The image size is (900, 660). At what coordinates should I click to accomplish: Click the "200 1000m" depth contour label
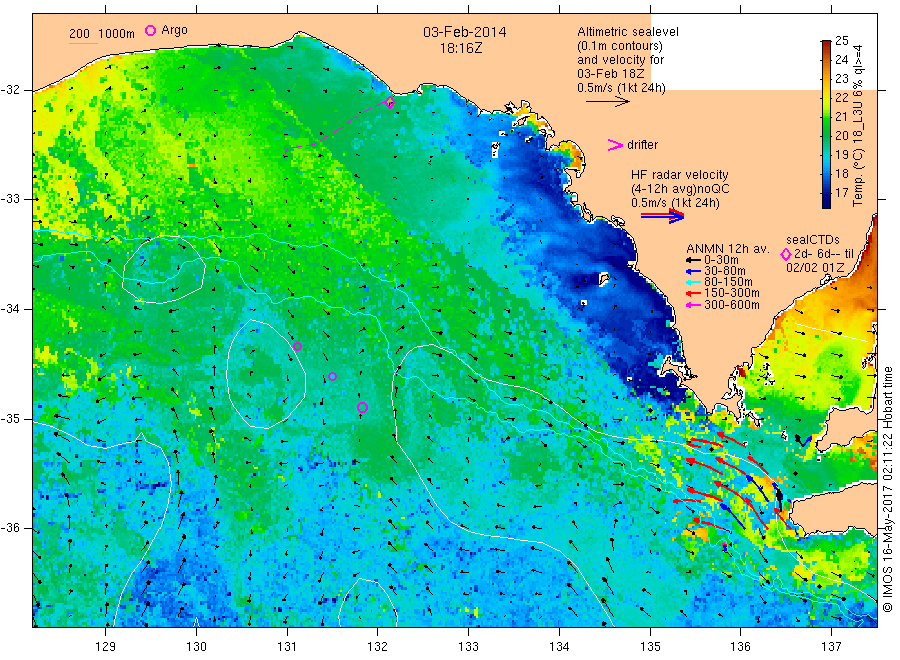coord(102,34)
